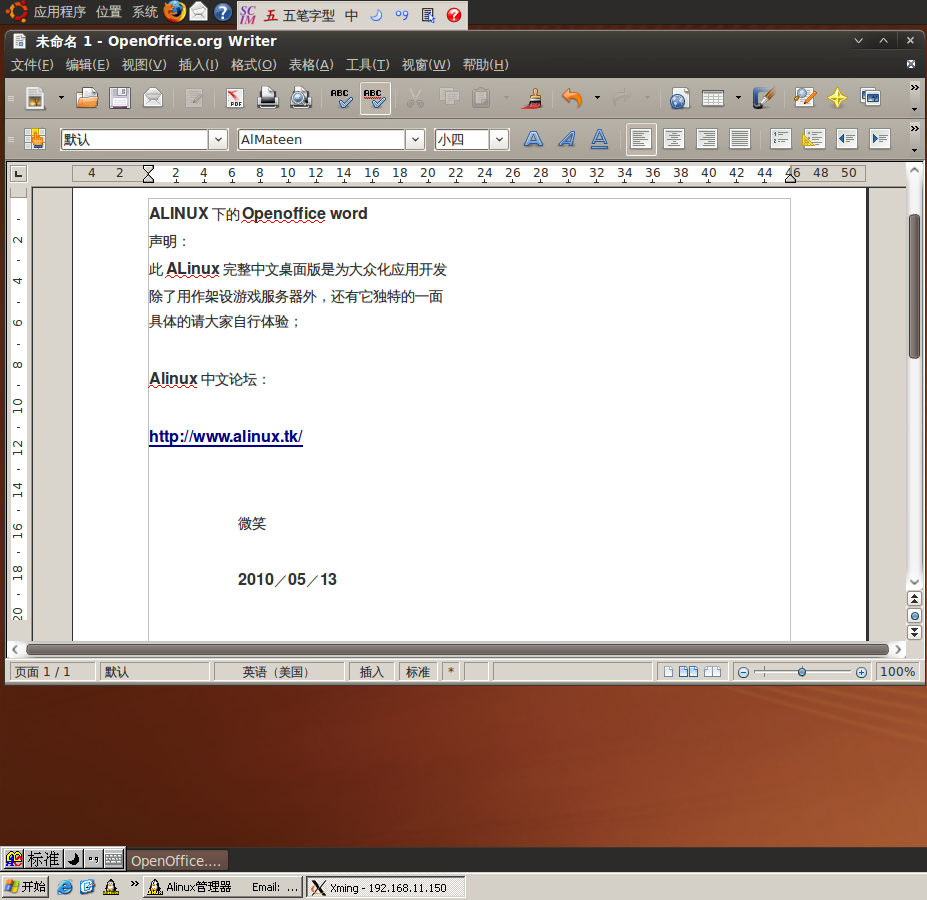Image resolution: width=927 pixels, height=900 pixels.
Task: Click the Xming taskbar button
Action: click(x=385, y=887)
